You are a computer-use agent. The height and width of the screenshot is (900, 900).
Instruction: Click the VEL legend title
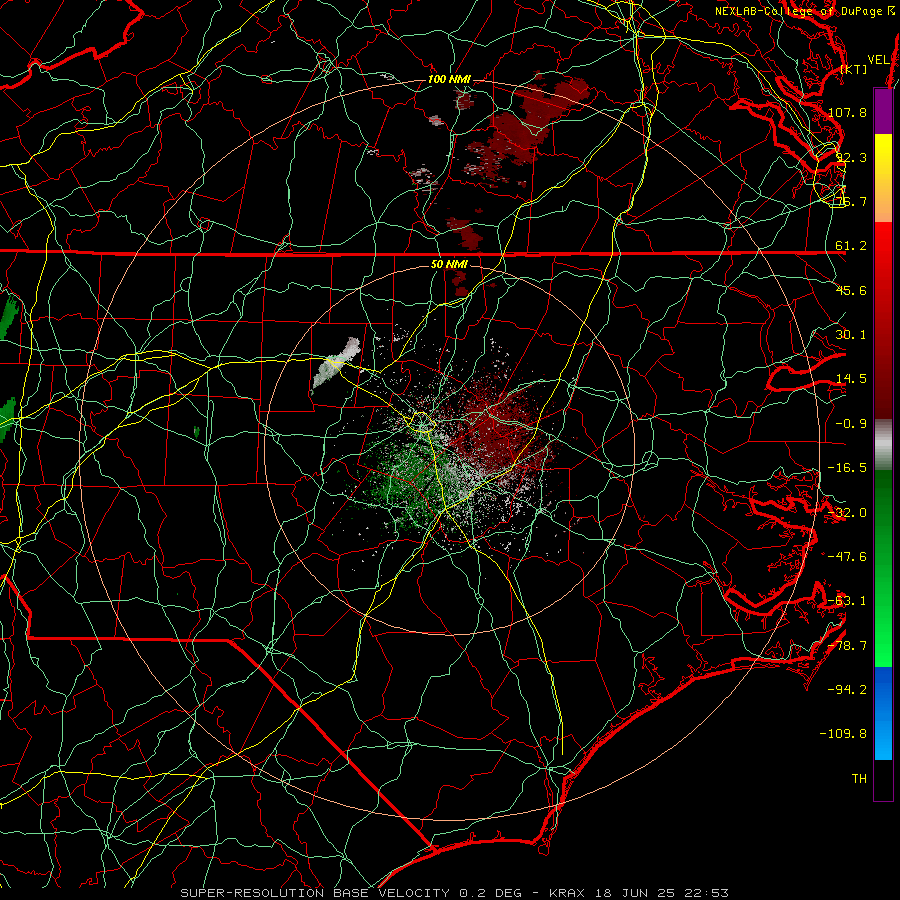pos(879,60)
